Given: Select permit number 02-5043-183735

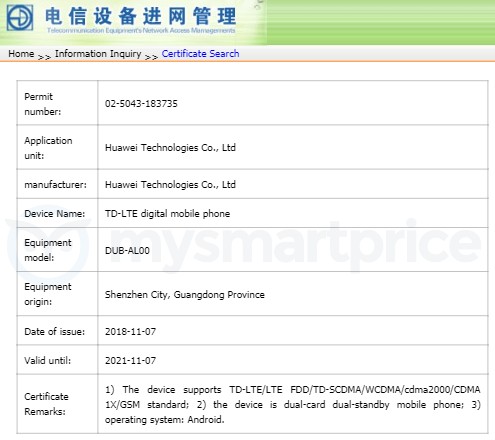Looking at the screenshot, I should (x=141, y=103).
